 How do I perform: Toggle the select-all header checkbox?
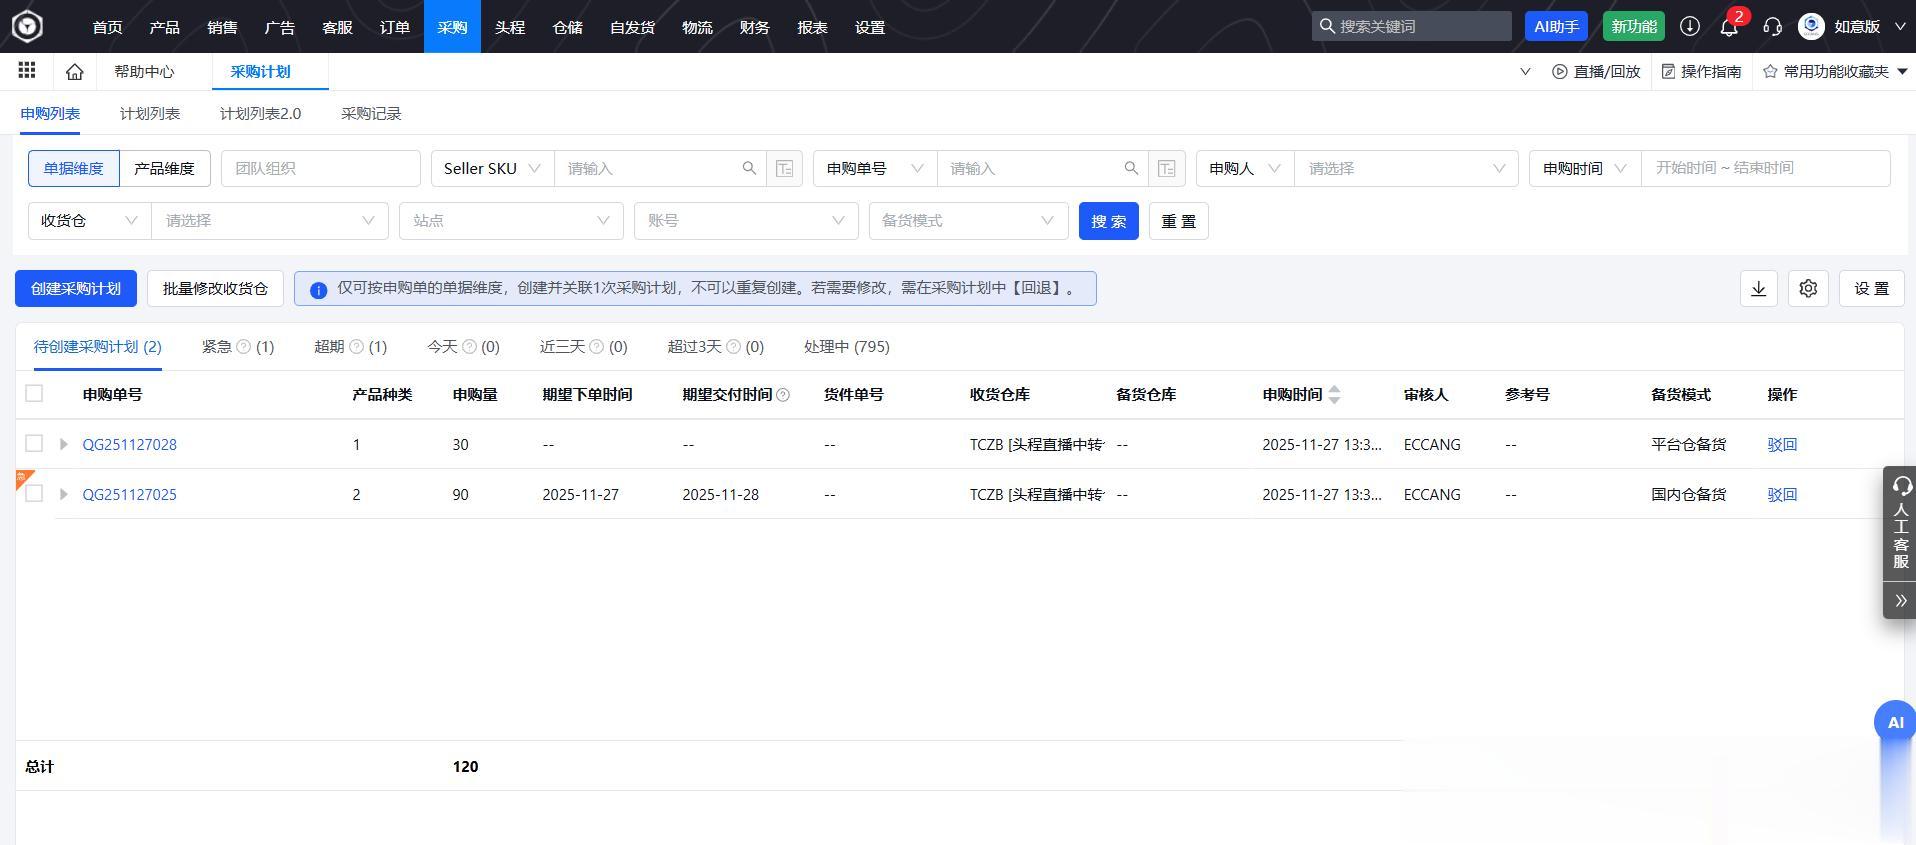(x=34, y=393)
